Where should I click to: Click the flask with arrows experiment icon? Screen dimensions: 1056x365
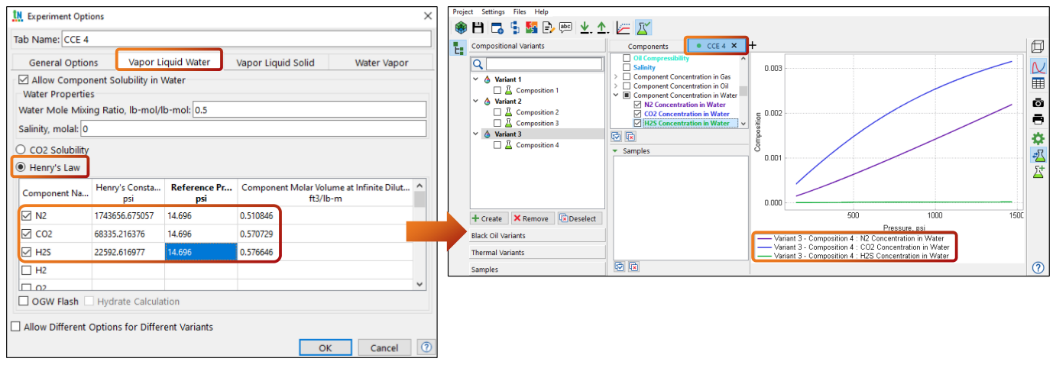tap(1038, 155)
